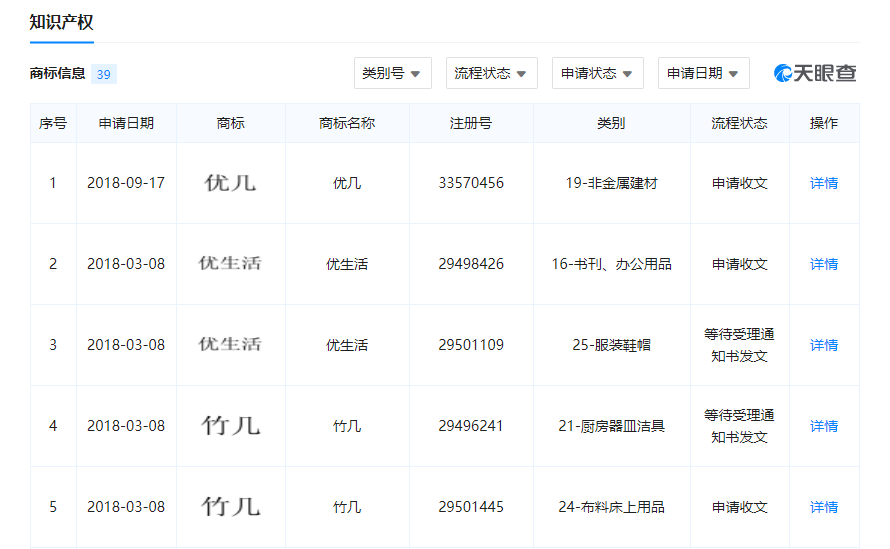Click the 流程状态 column header
This screenshot has width=890, height=549.
[740, 123]
